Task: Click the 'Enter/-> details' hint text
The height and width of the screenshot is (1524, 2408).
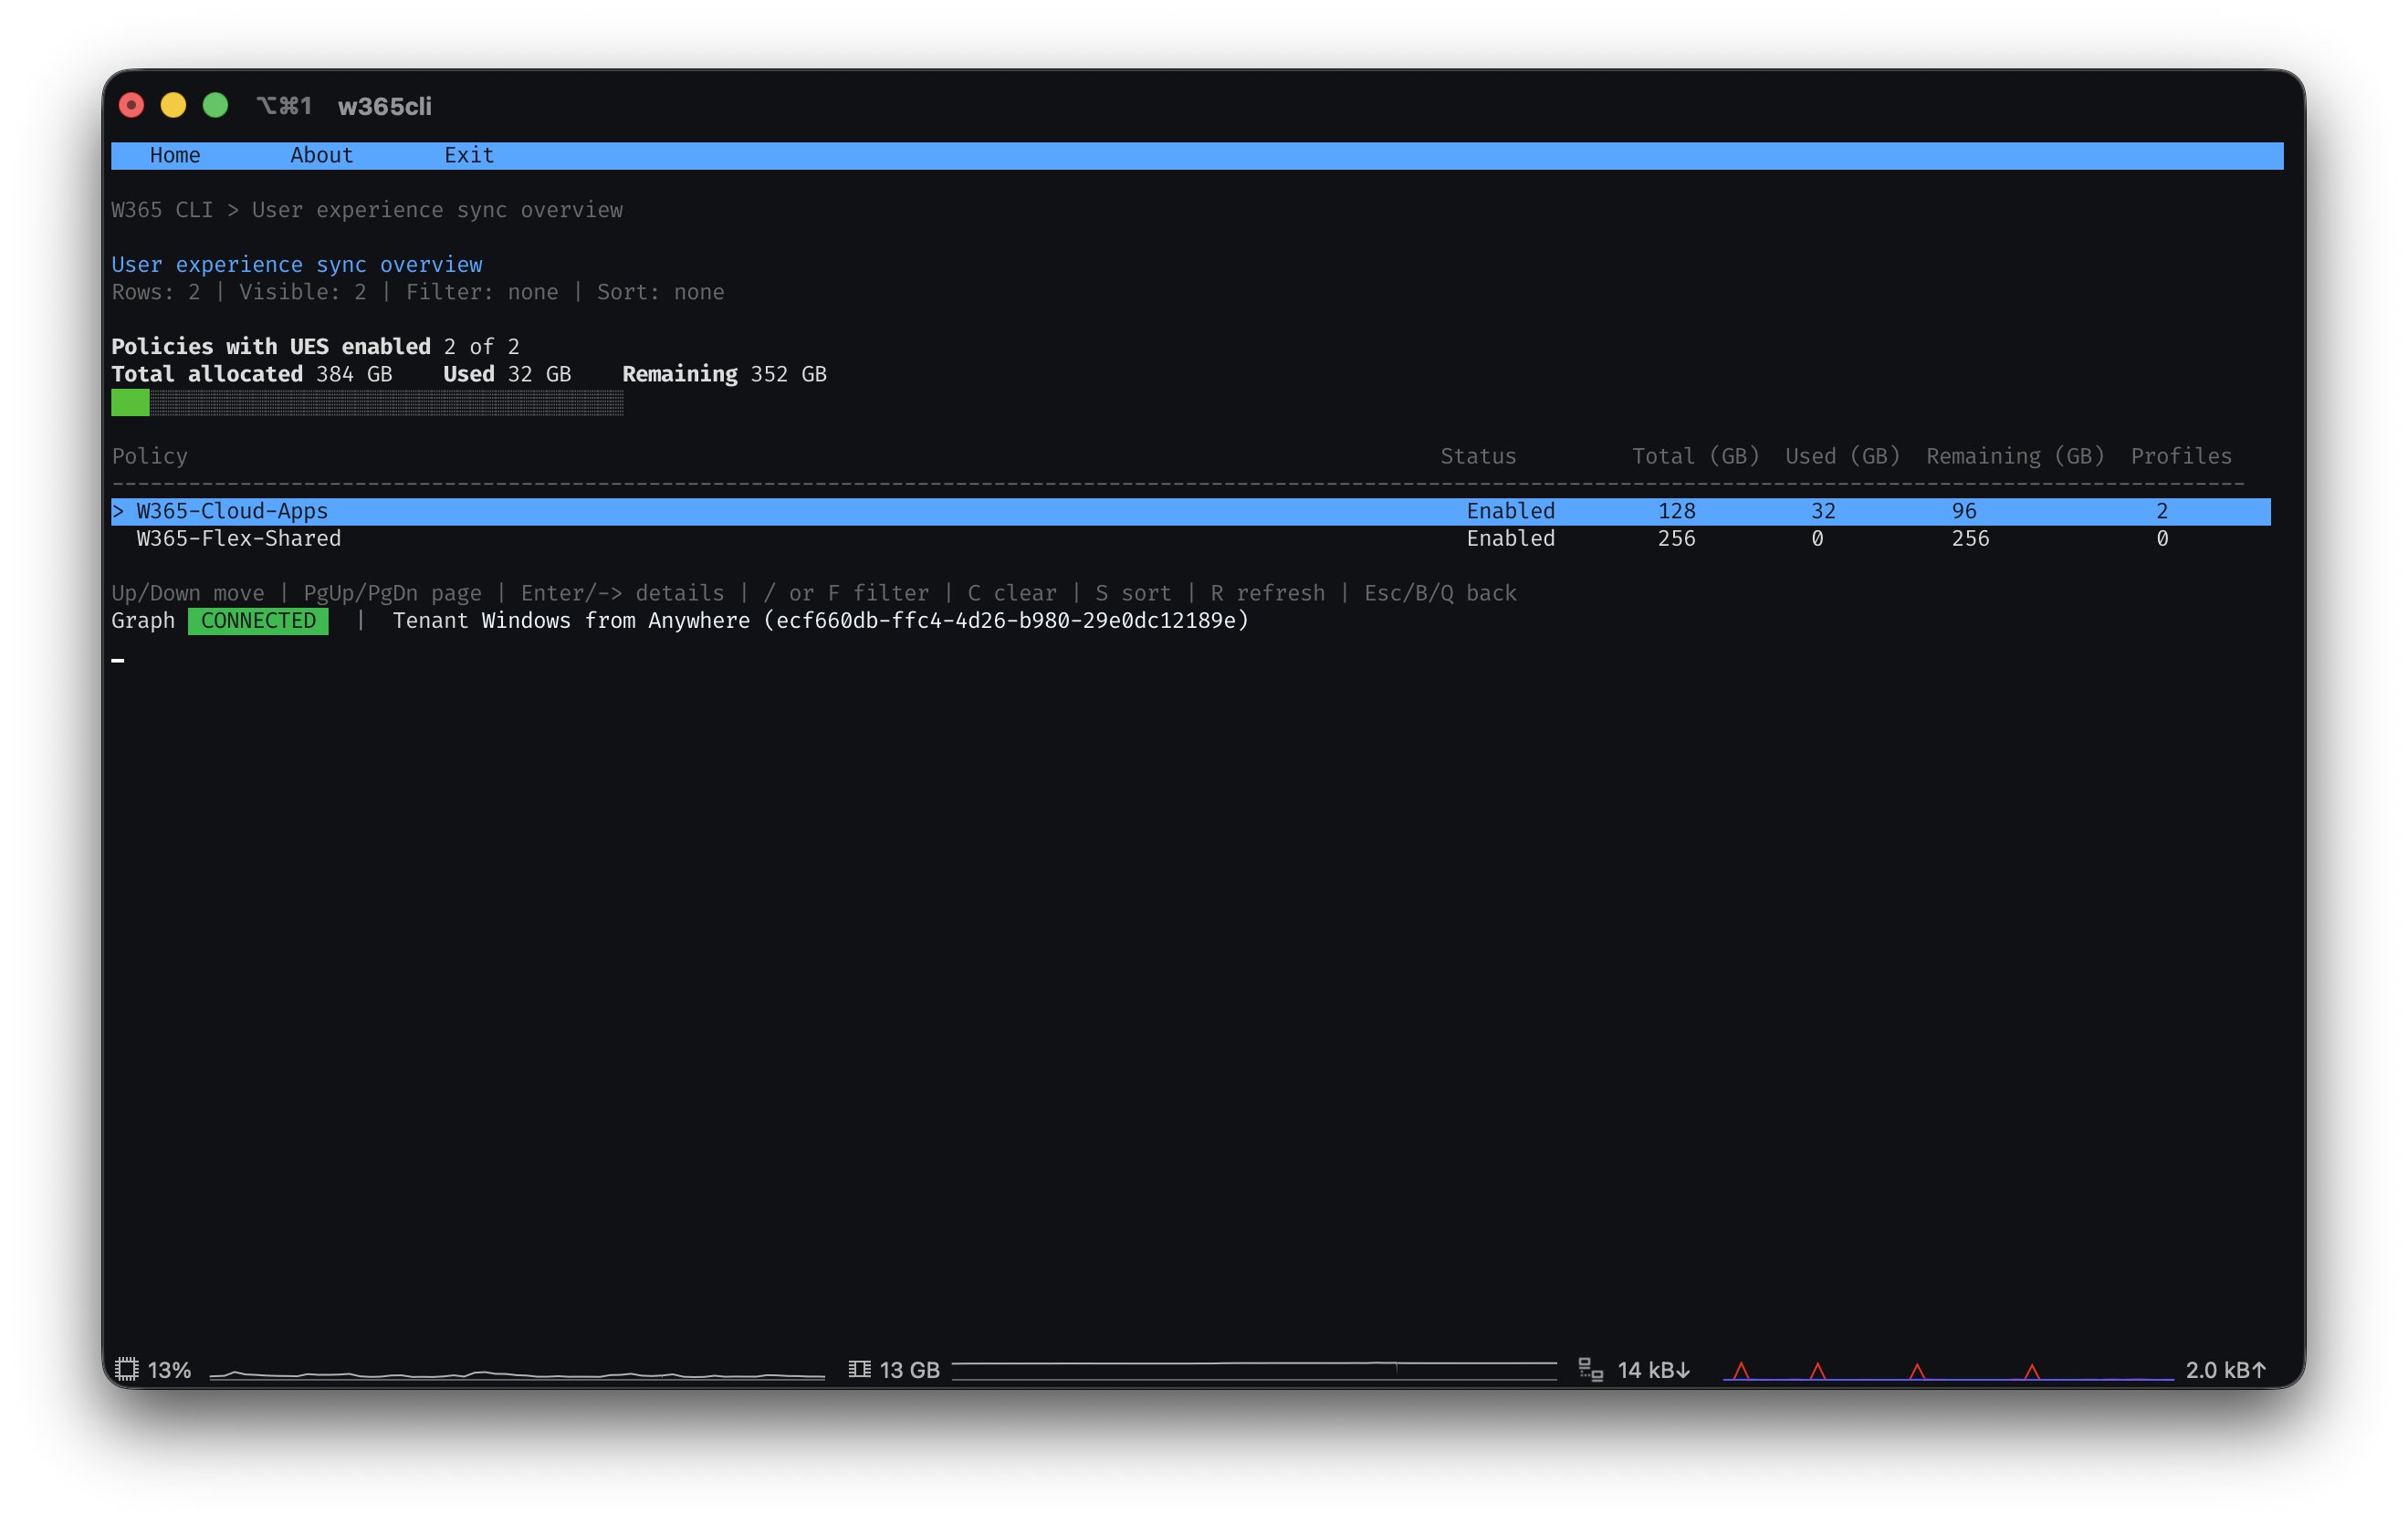Action: [622, 593]
